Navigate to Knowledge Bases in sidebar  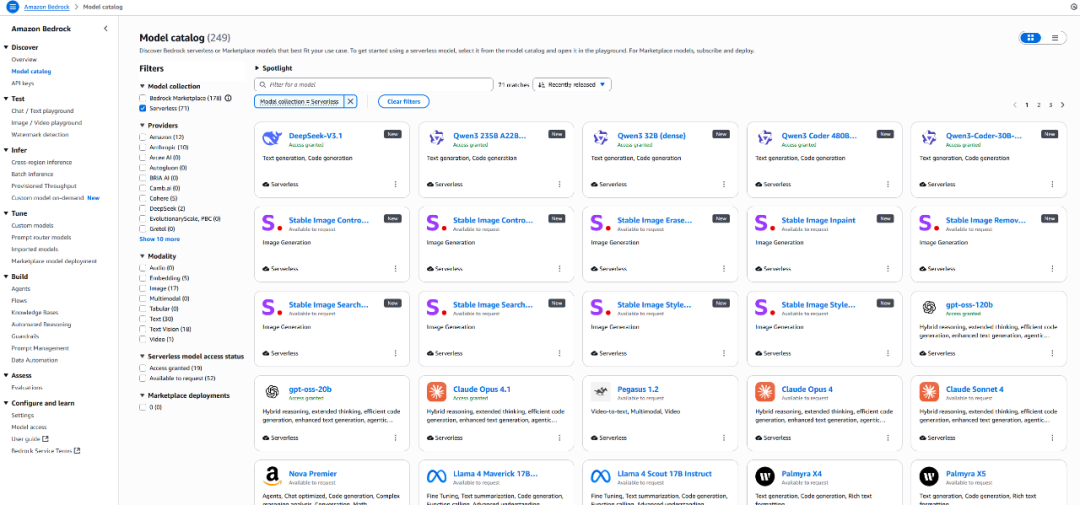coord(34,312)
